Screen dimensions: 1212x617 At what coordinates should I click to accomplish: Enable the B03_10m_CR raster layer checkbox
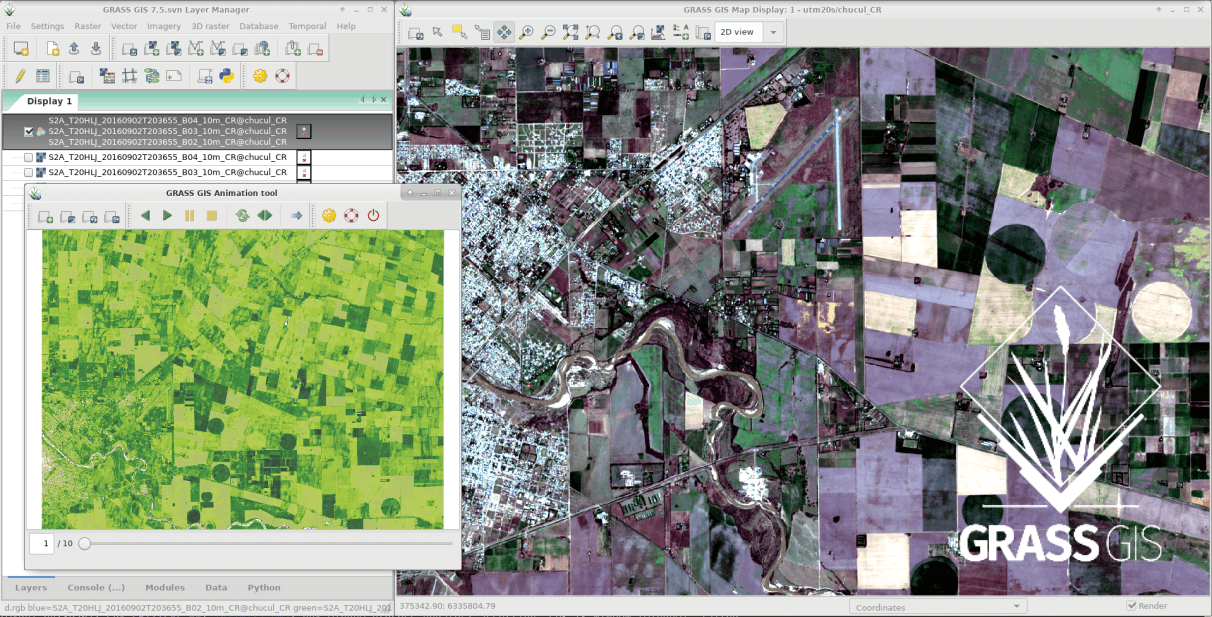(28, 172)
